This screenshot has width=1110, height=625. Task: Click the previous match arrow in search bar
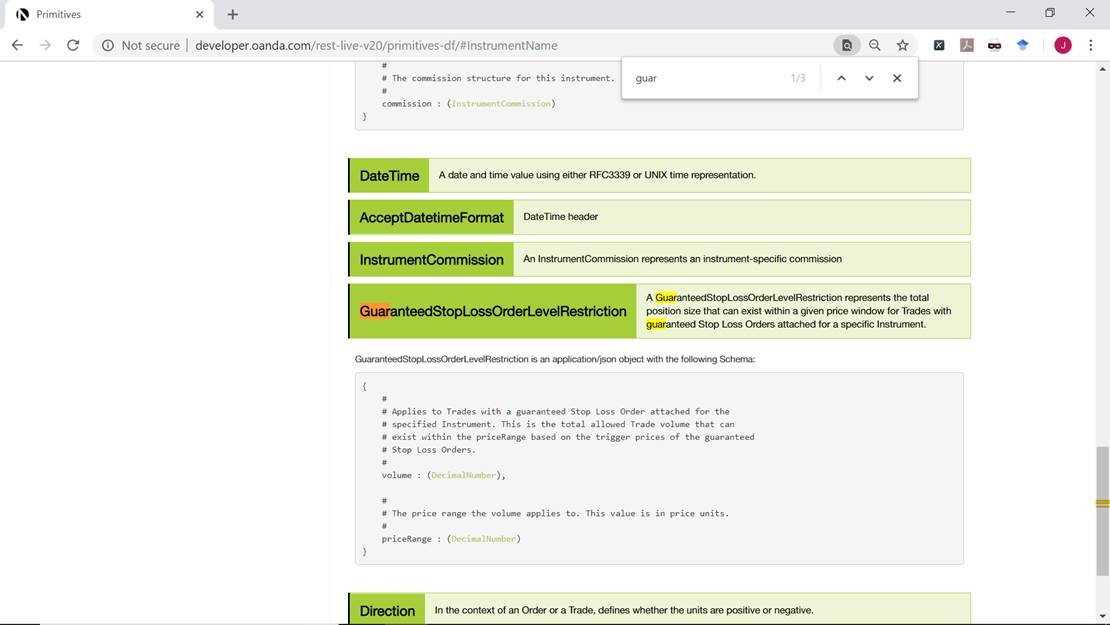pyautogui.click(x=841, y=78)
